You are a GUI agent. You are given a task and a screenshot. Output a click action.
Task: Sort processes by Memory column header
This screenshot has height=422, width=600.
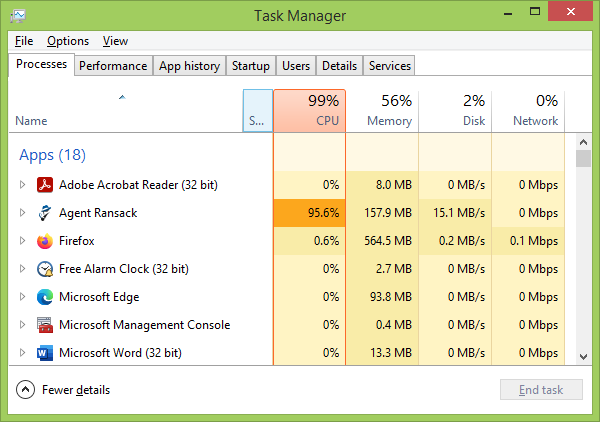[x=382, y=111]
